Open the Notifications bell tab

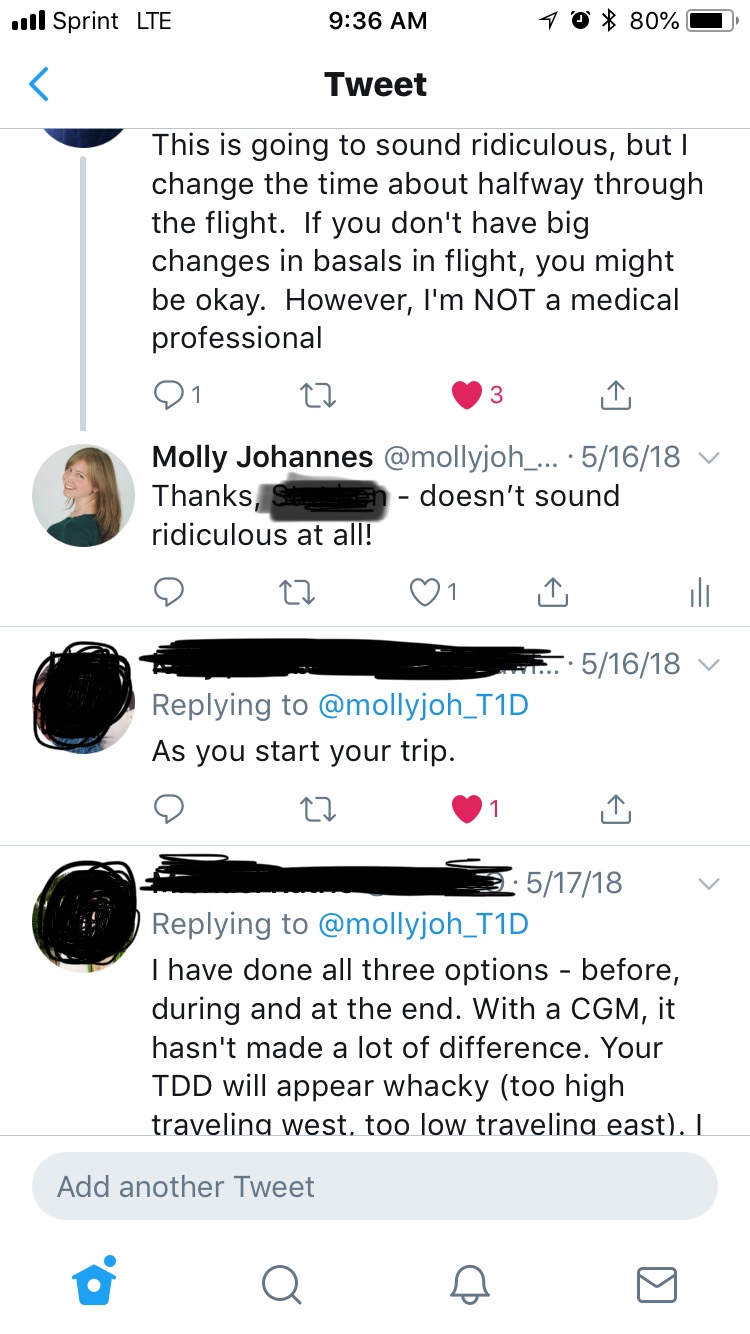469,1283
